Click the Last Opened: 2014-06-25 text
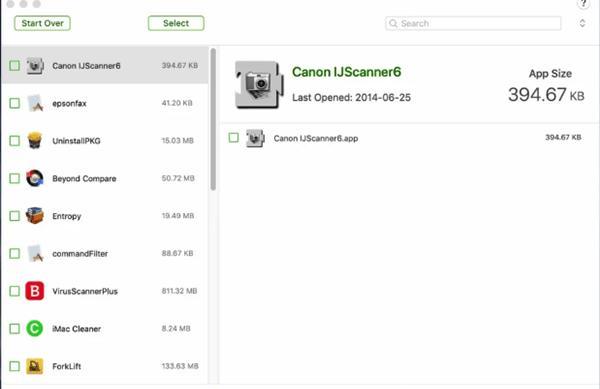This screenshot has width=600, height=389. coord(351,98)
